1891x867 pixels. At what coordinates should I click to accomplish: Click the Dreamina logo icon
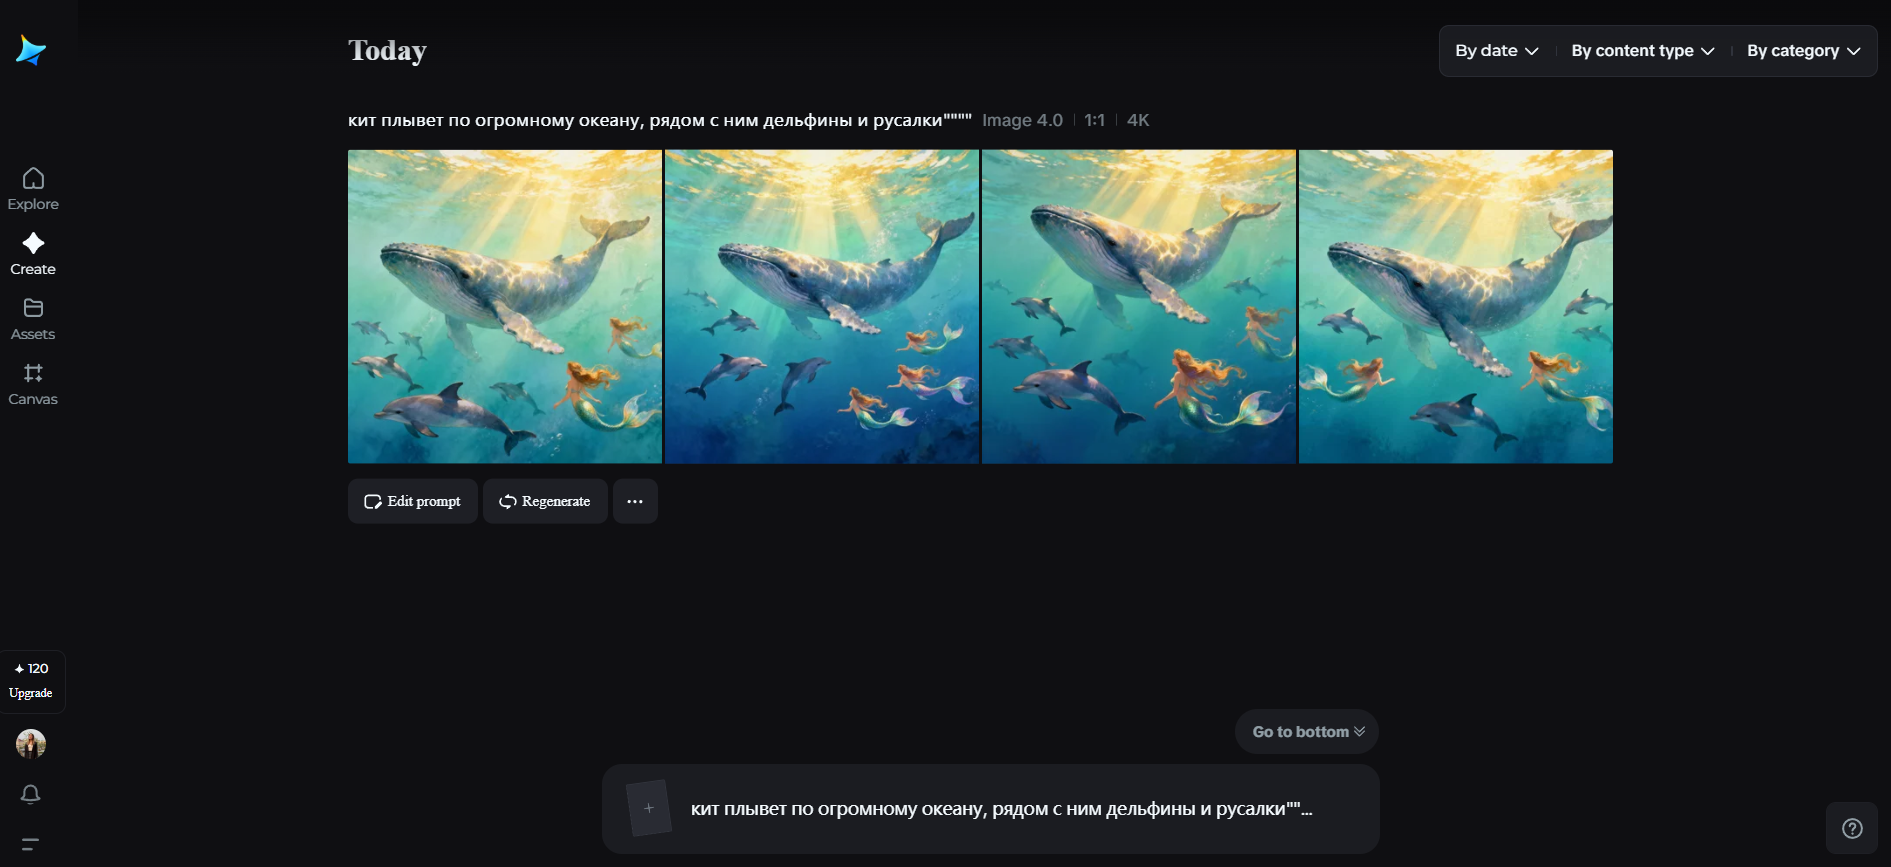pos(31,50)
